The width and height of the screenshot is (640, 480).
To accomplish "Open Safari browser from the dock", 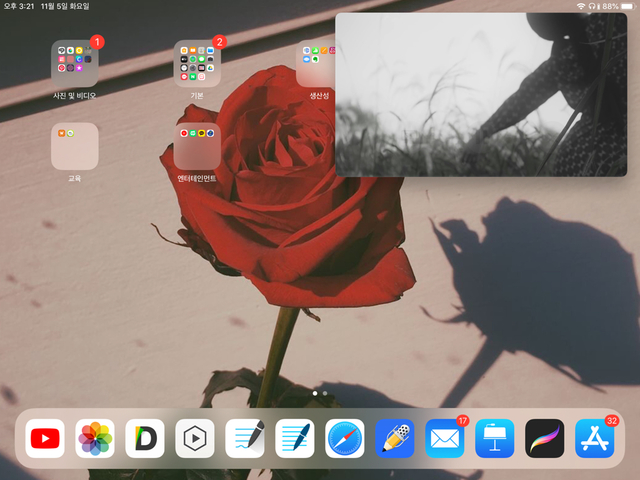I will click(345, 438).
